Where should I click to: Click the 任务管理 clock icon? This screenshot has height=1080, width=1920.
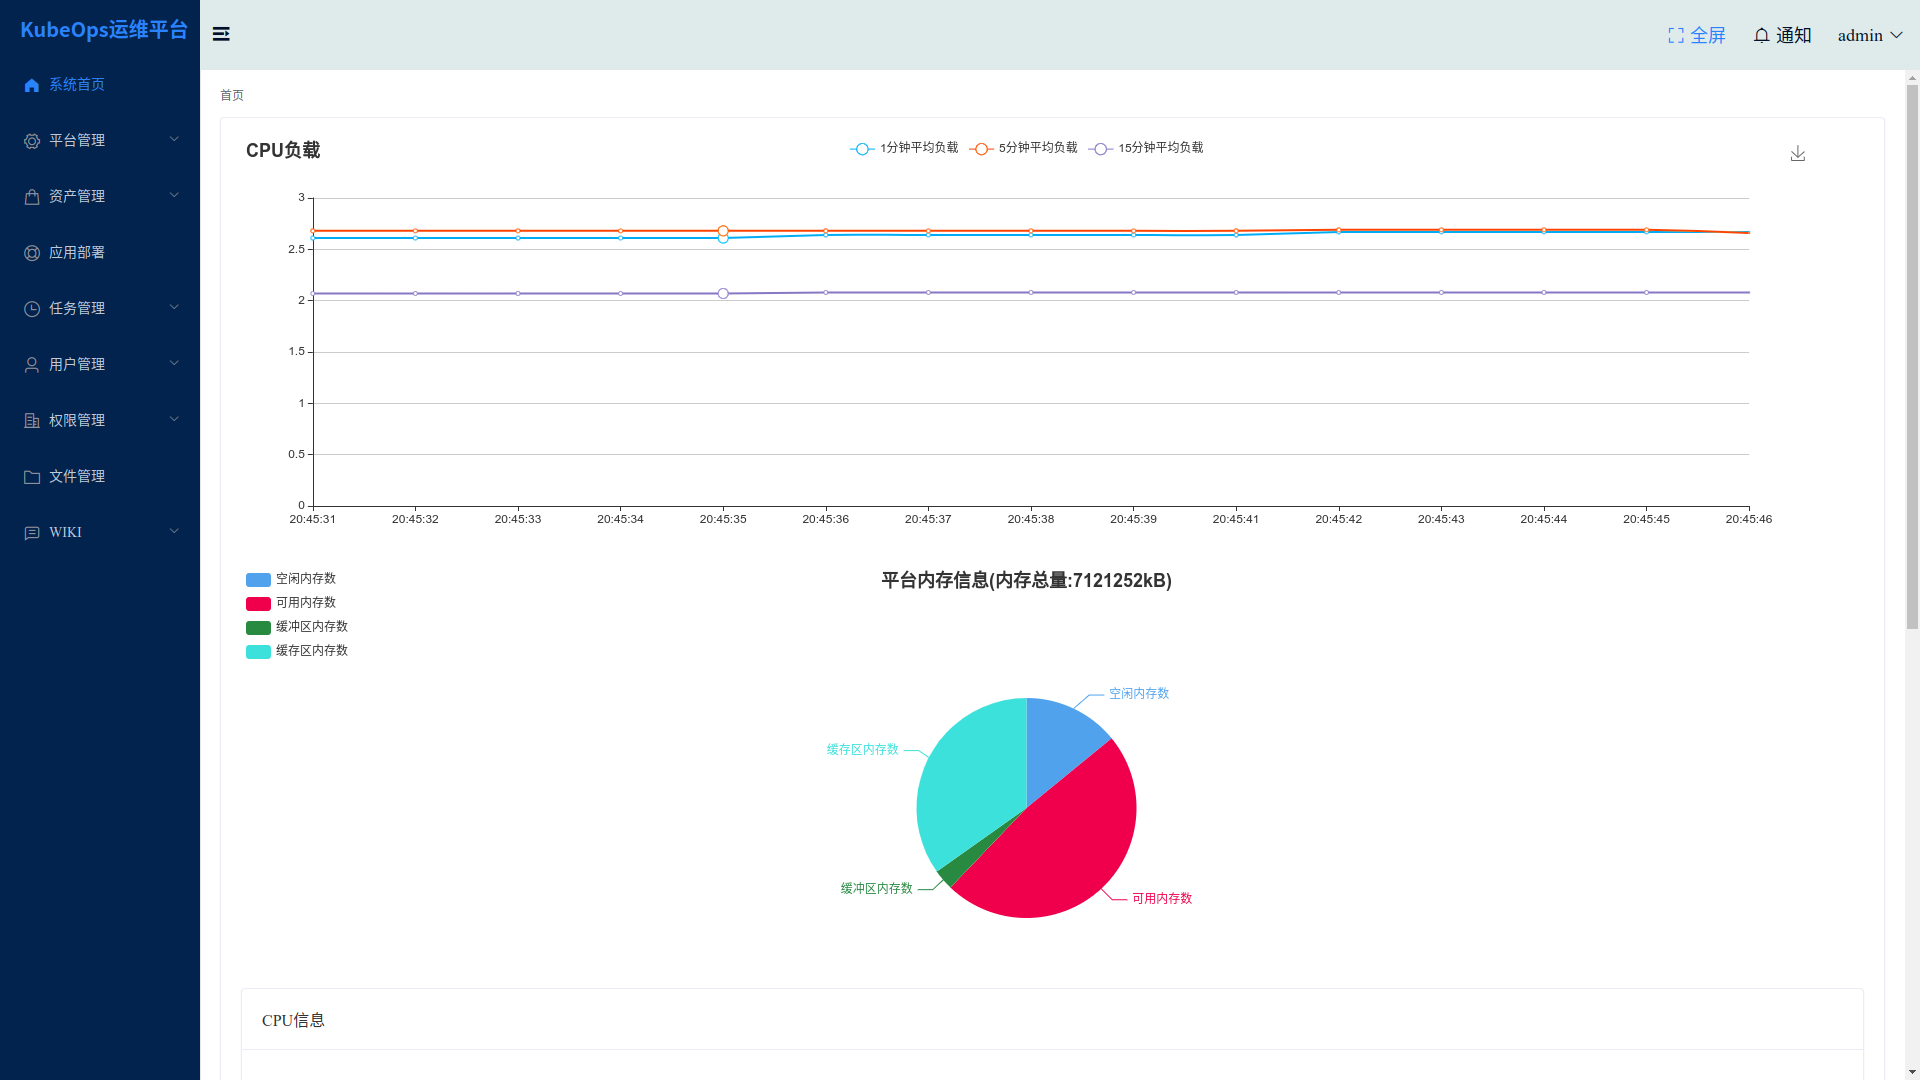coord(32,309)
